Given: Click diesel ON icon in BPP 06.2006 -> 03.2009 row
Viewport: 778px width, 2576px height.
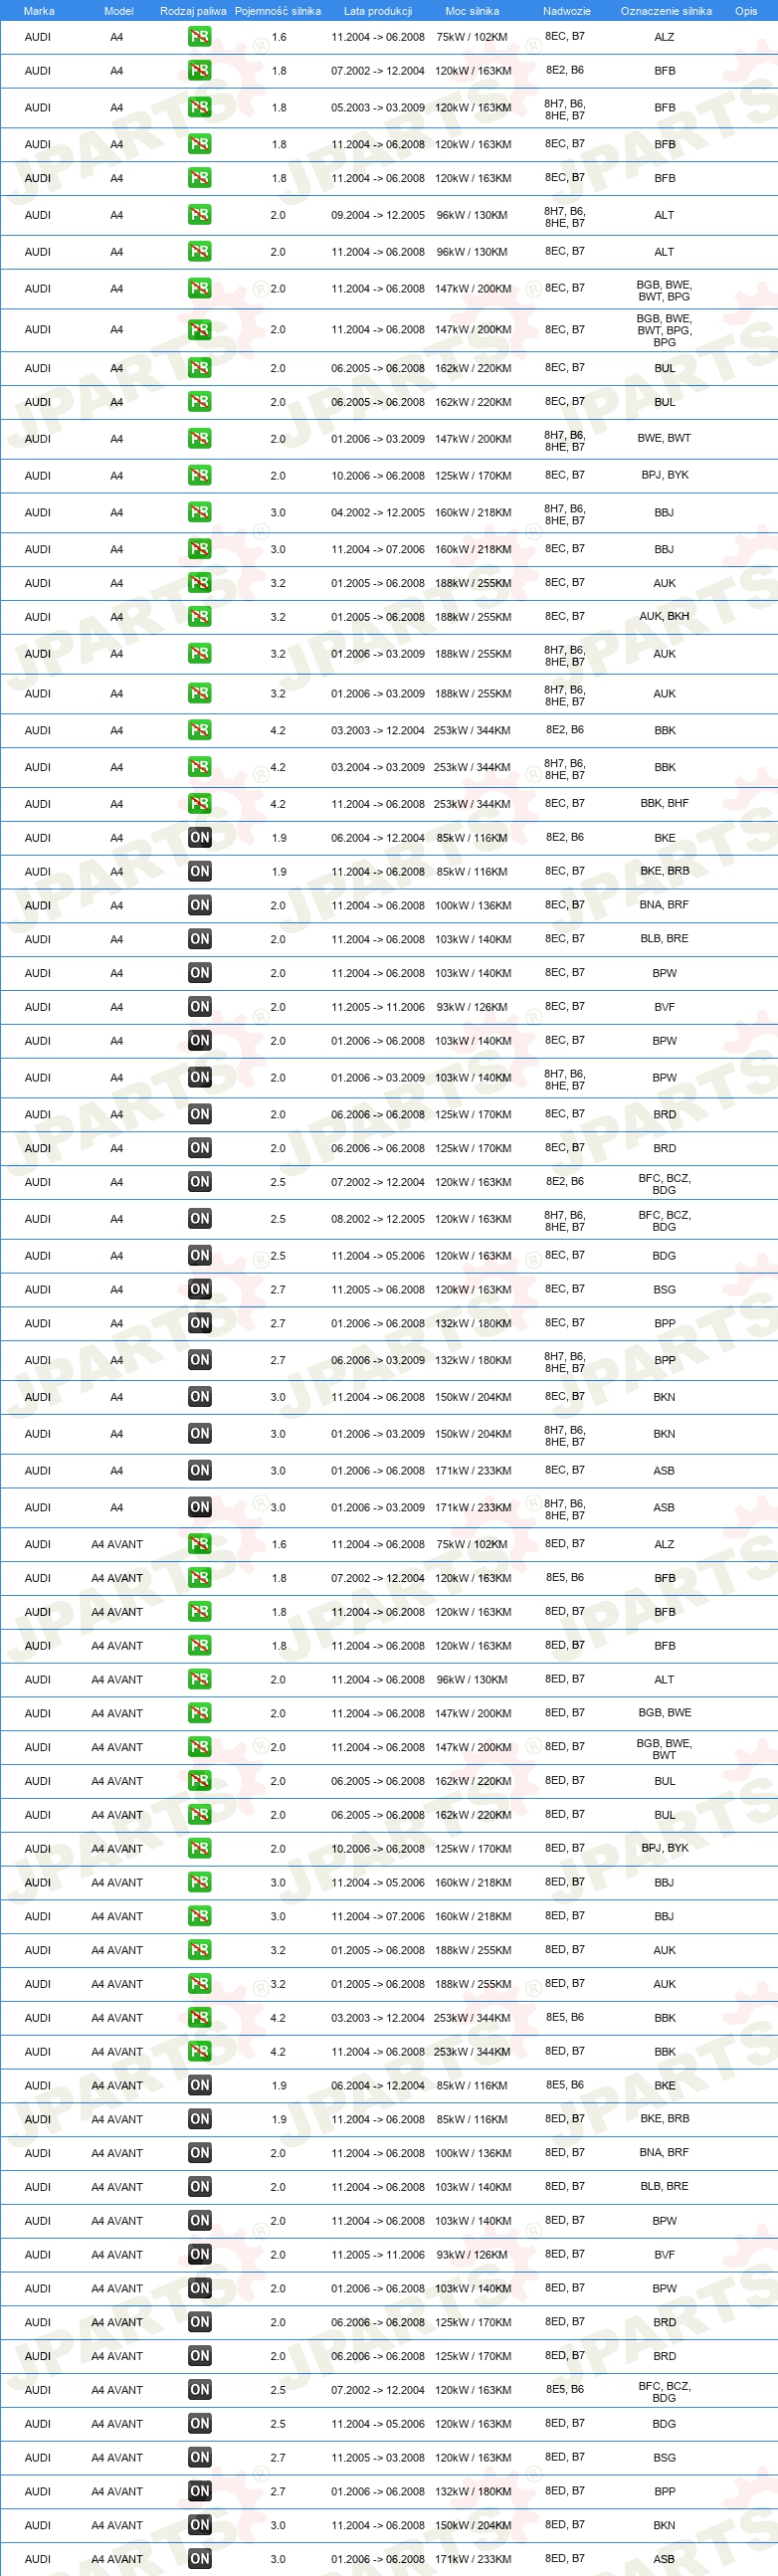Looking at the screenshot, I should (200, 1360).
